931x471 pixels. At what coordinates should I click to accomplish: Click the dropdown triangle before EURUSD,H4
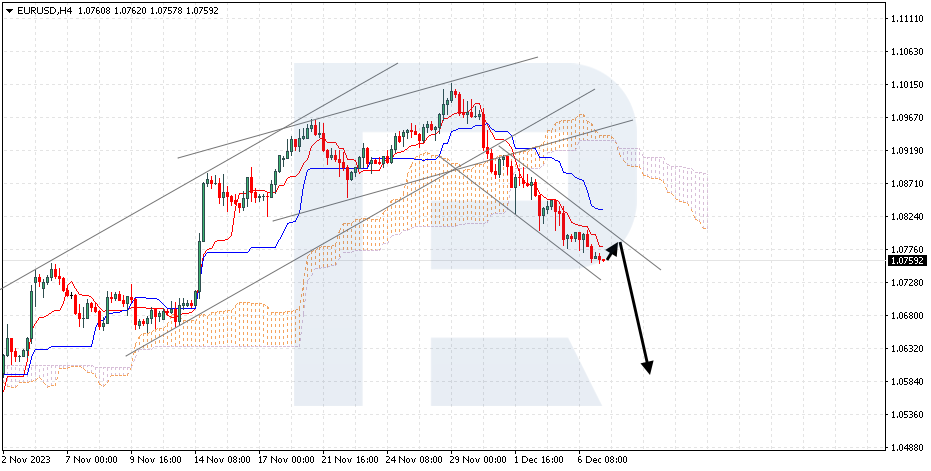tap(10, 11)
